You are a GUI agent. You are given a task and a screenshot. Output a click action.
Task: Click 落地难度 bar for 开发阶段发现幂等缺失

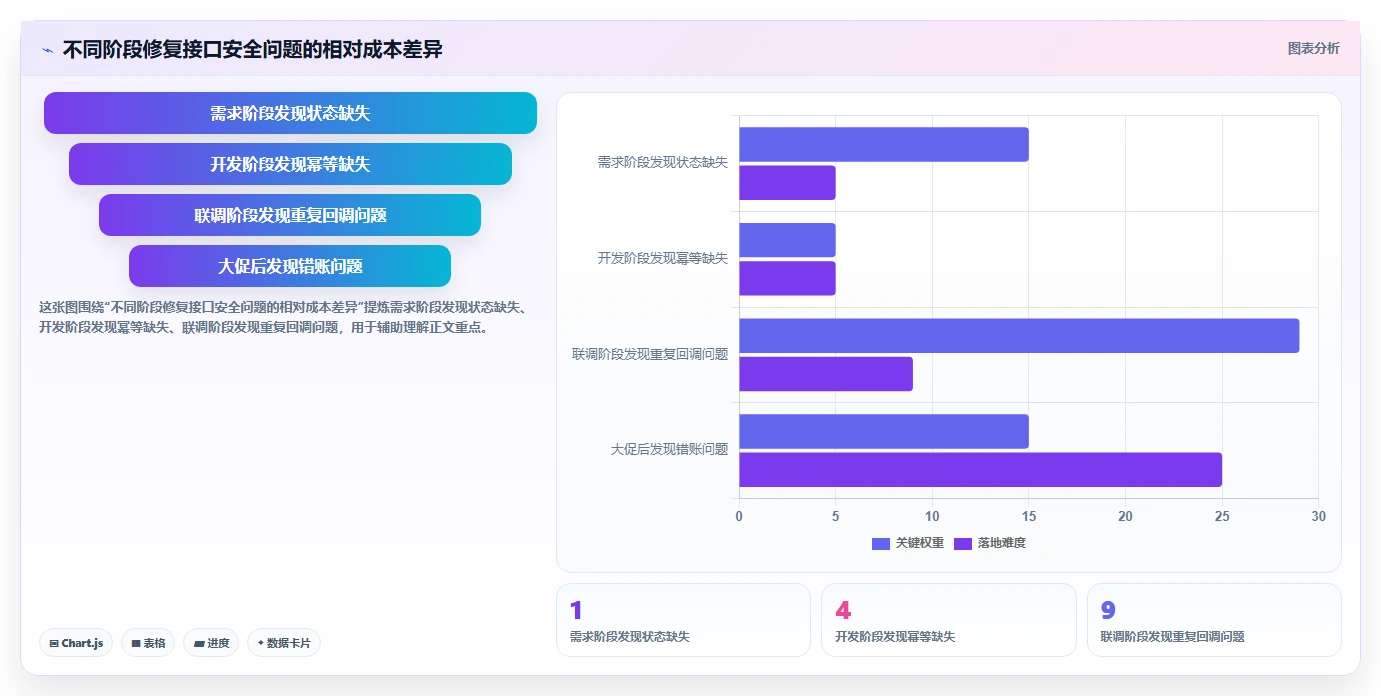(787, 278)
